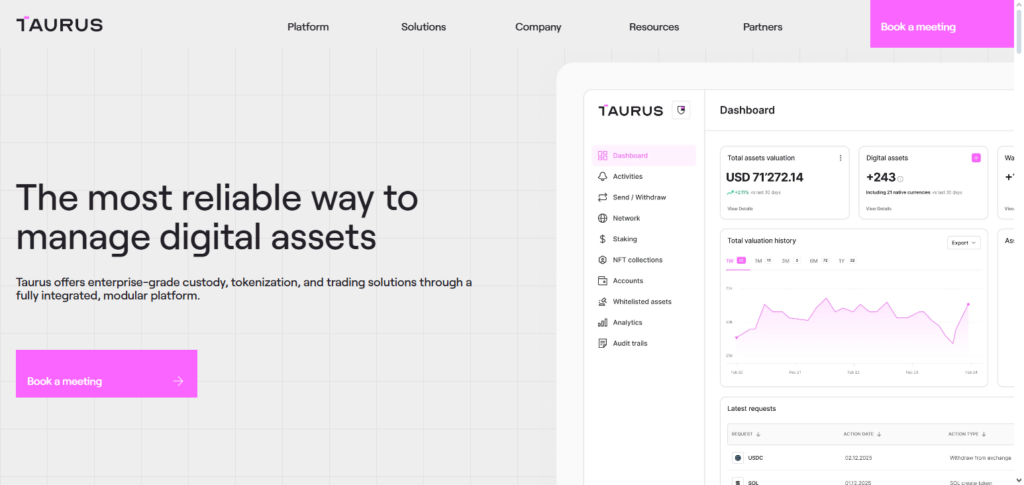Click the Network globe icon

(x=602, y=218)
